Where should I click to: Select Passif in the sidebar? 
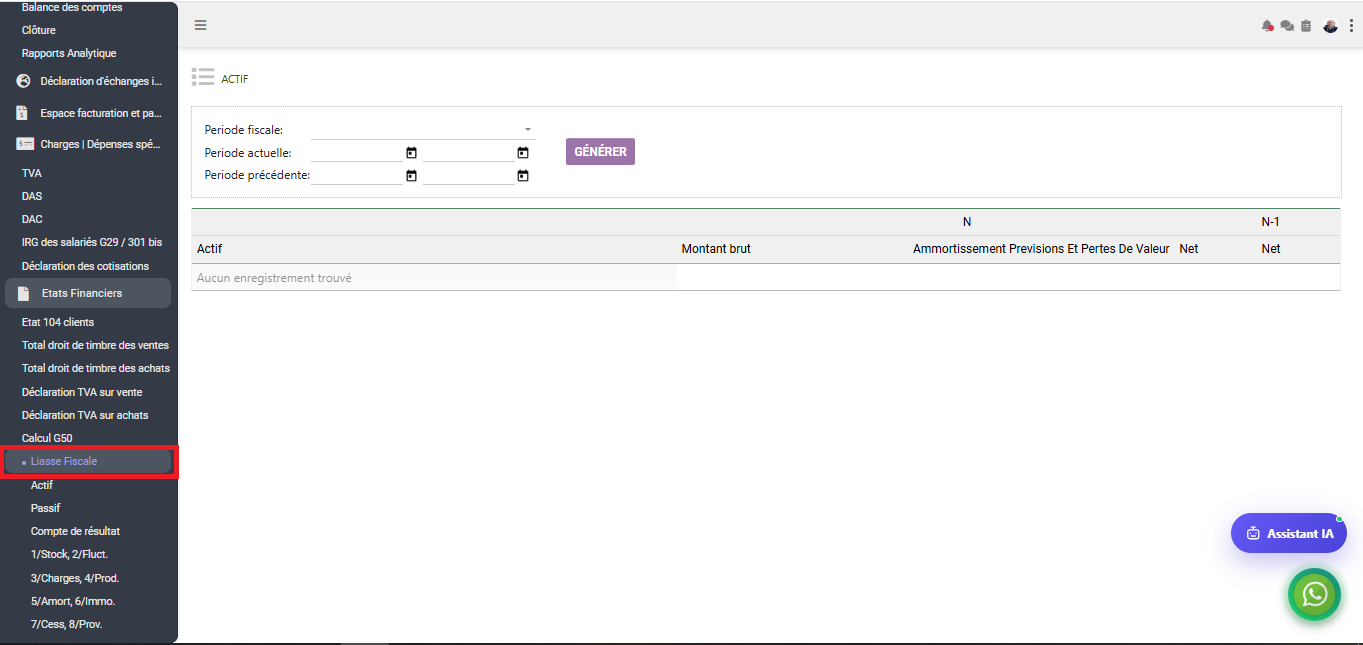45,508
